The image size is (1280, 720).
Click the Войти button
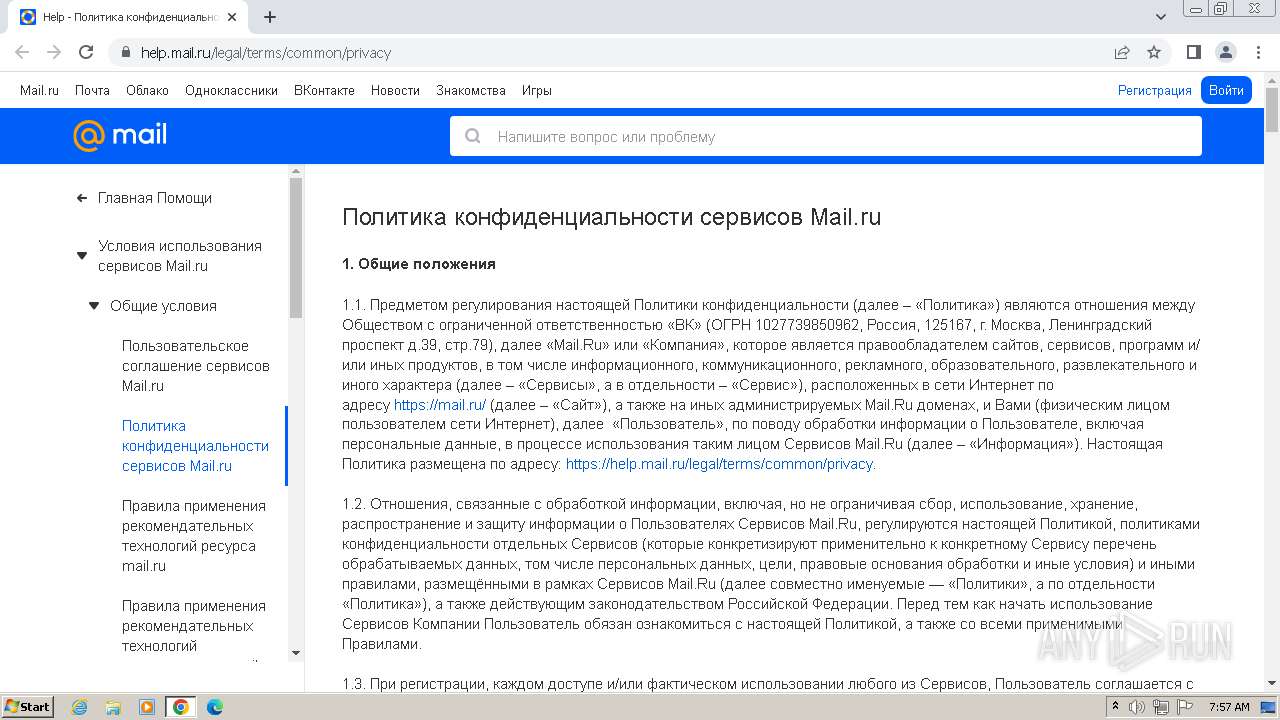click(x=1226, y=90)
